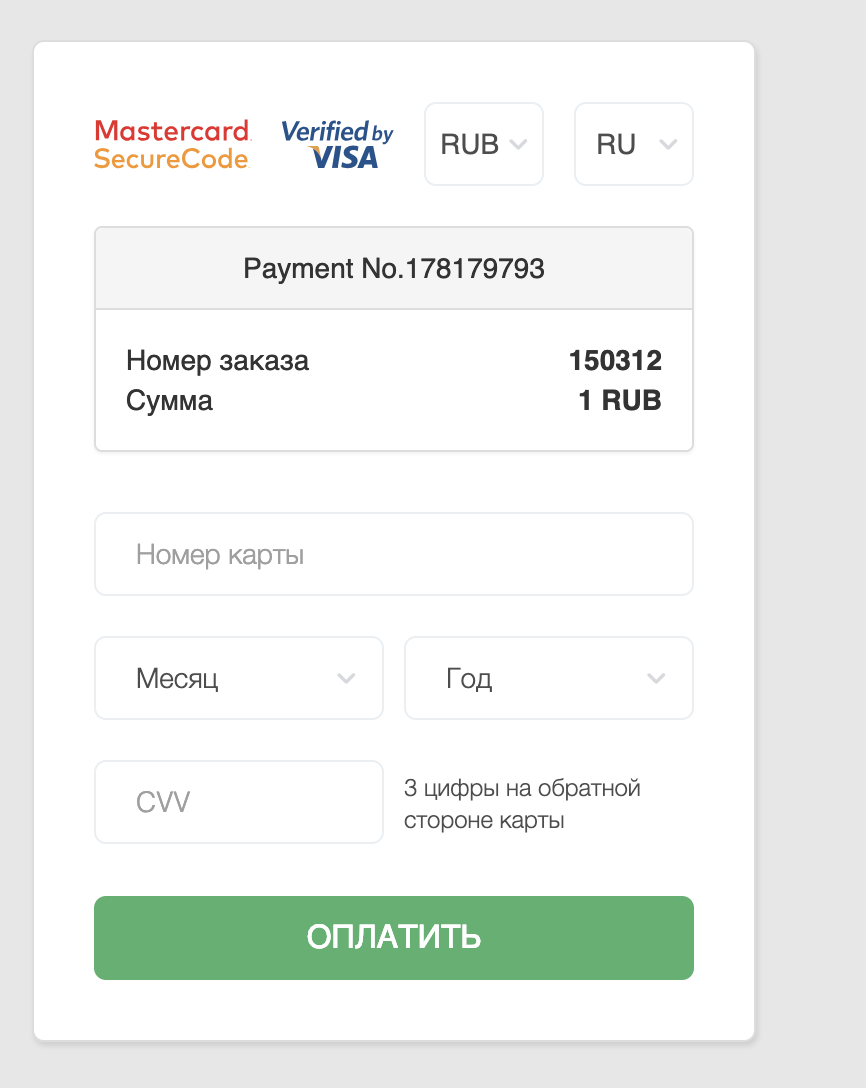This screenshot has height=1088, width=866.
Task: Click the arrow icon in Месяц field
Action: point(346,678)
